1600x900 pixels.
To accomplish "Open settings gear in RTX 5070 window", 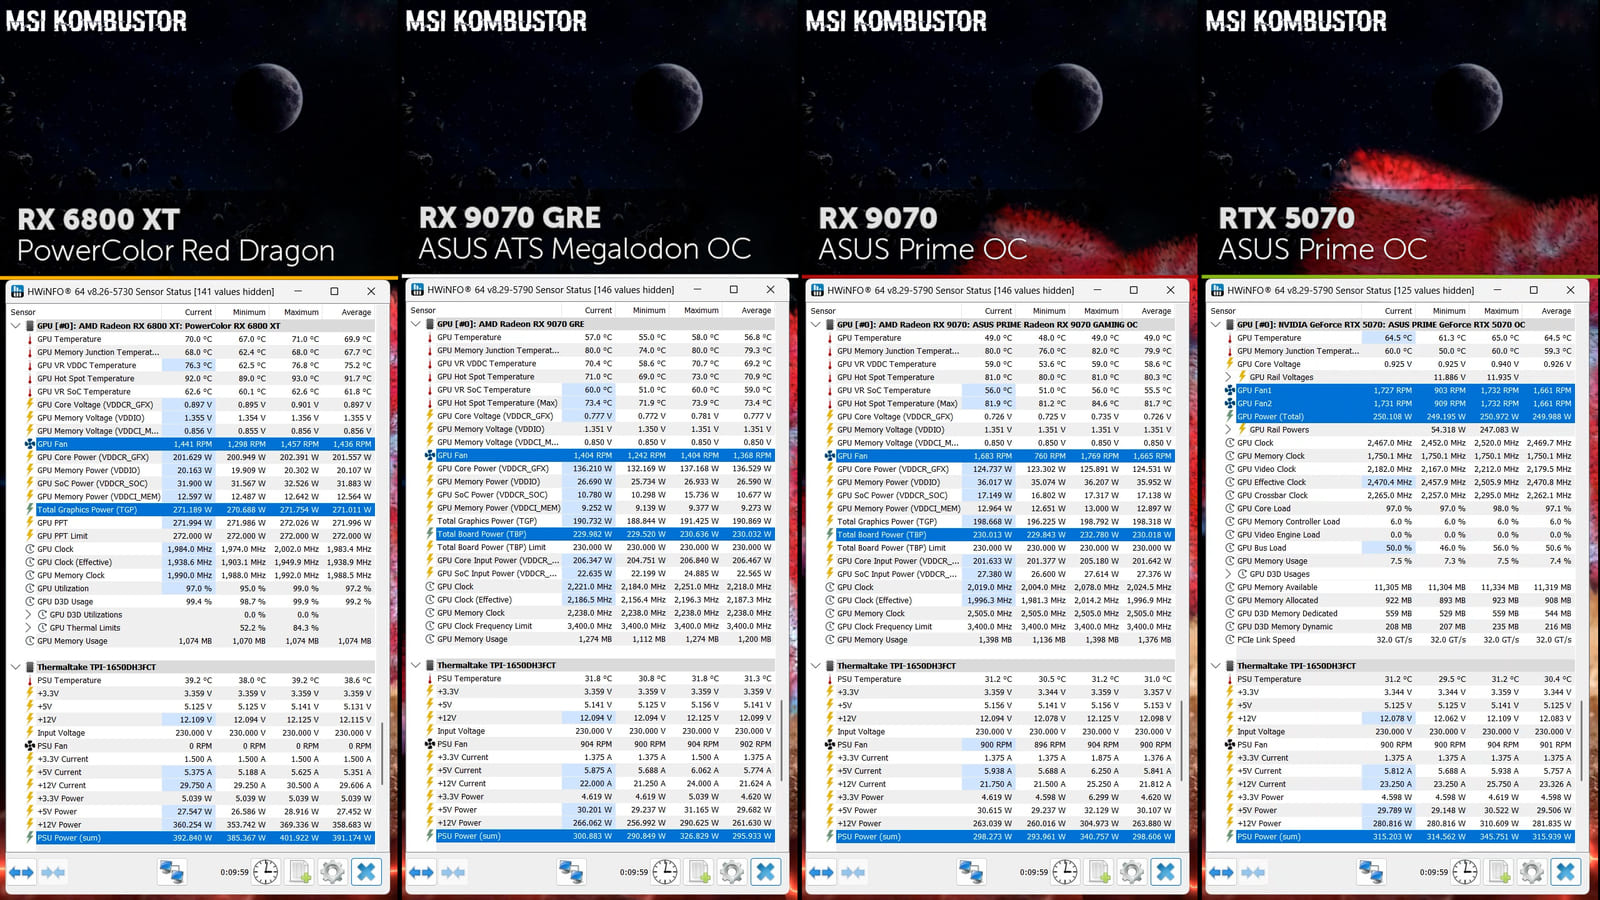I will tap(1532, 872).
